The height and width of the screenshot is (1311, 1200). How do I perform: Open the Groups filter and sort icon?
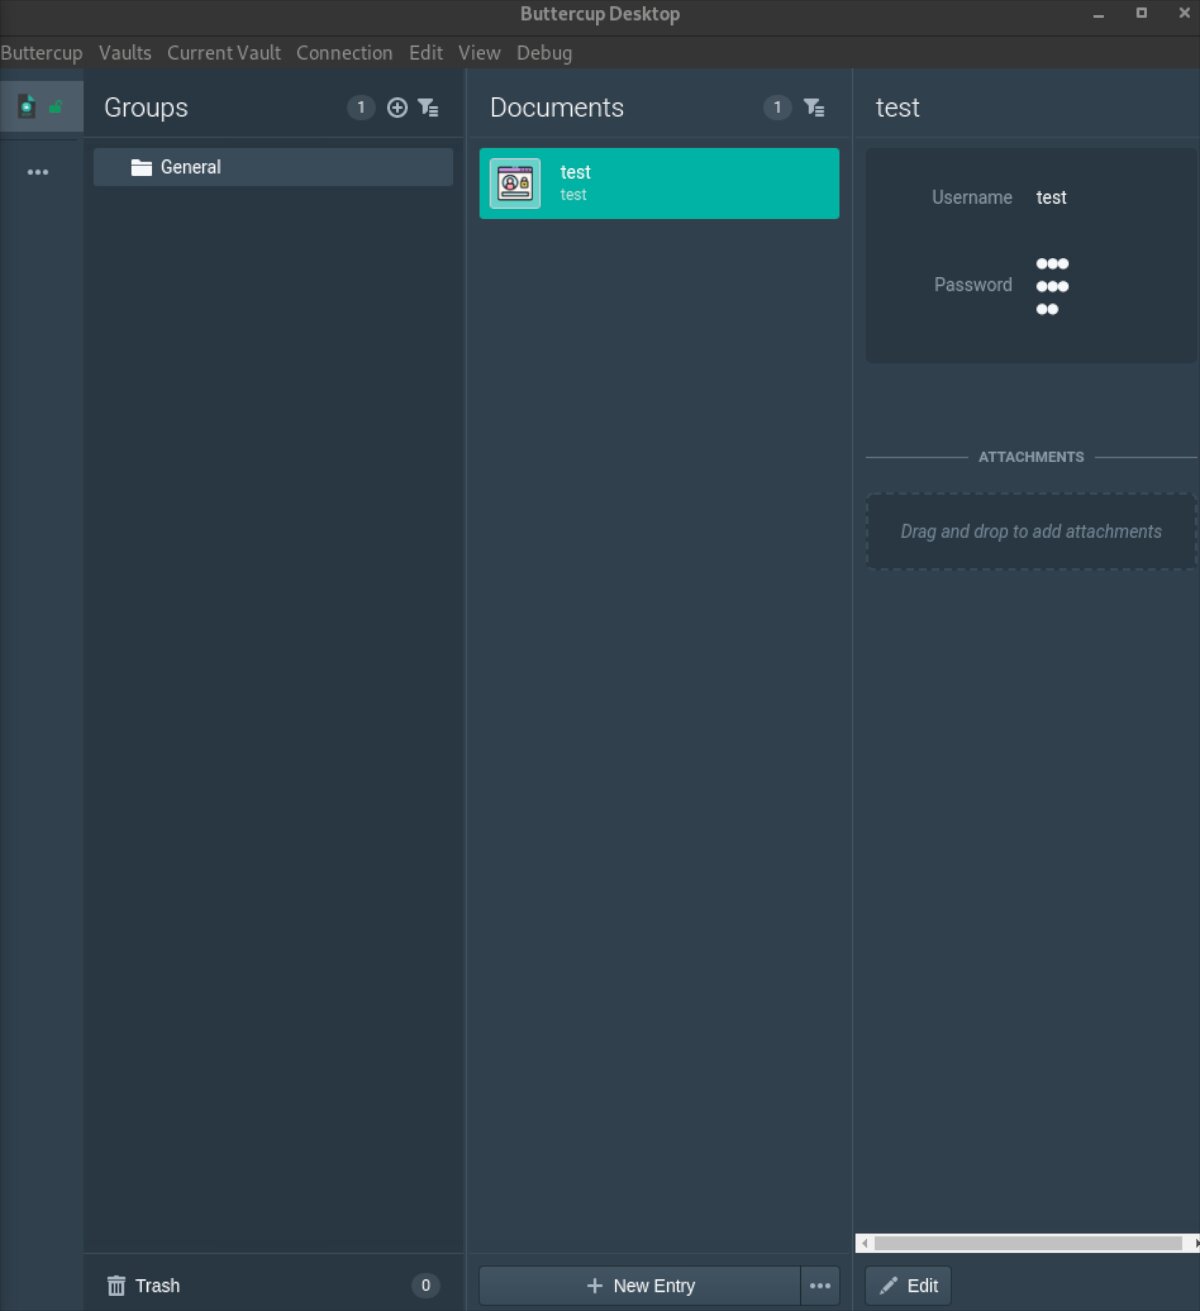(428, 107)
